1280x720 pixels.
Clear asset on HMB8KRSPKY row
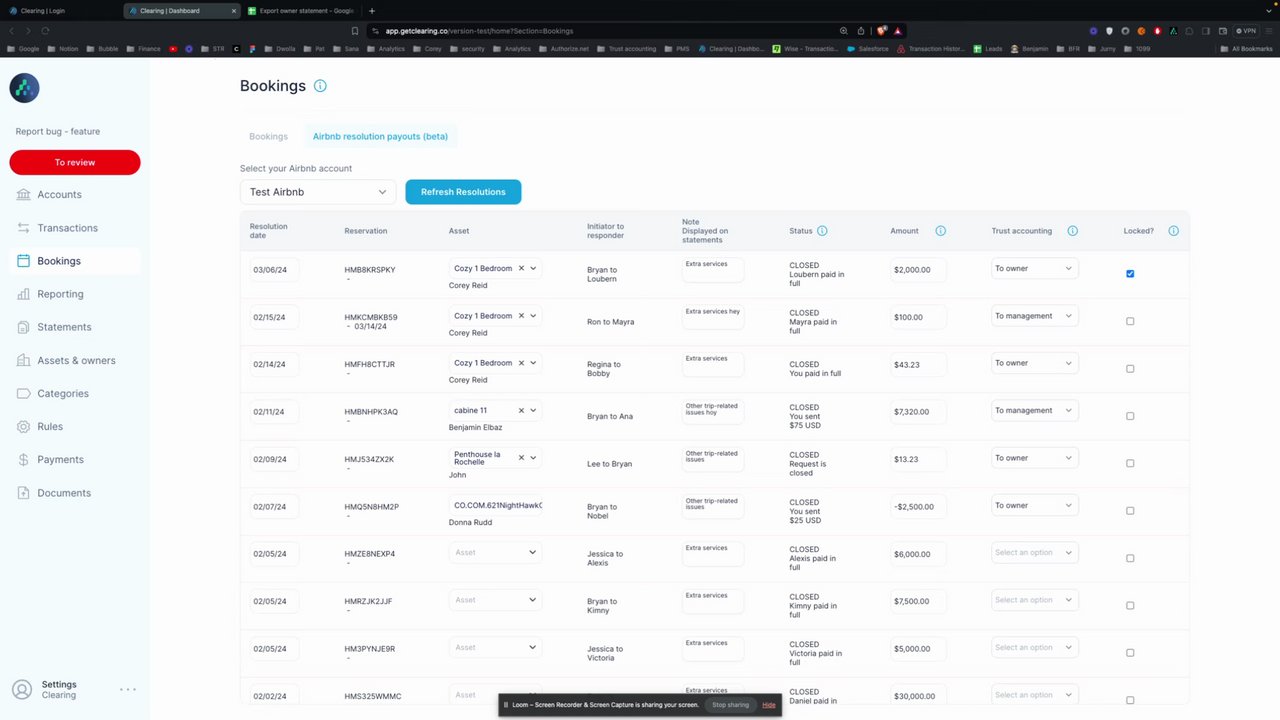[x=521, y=268]
